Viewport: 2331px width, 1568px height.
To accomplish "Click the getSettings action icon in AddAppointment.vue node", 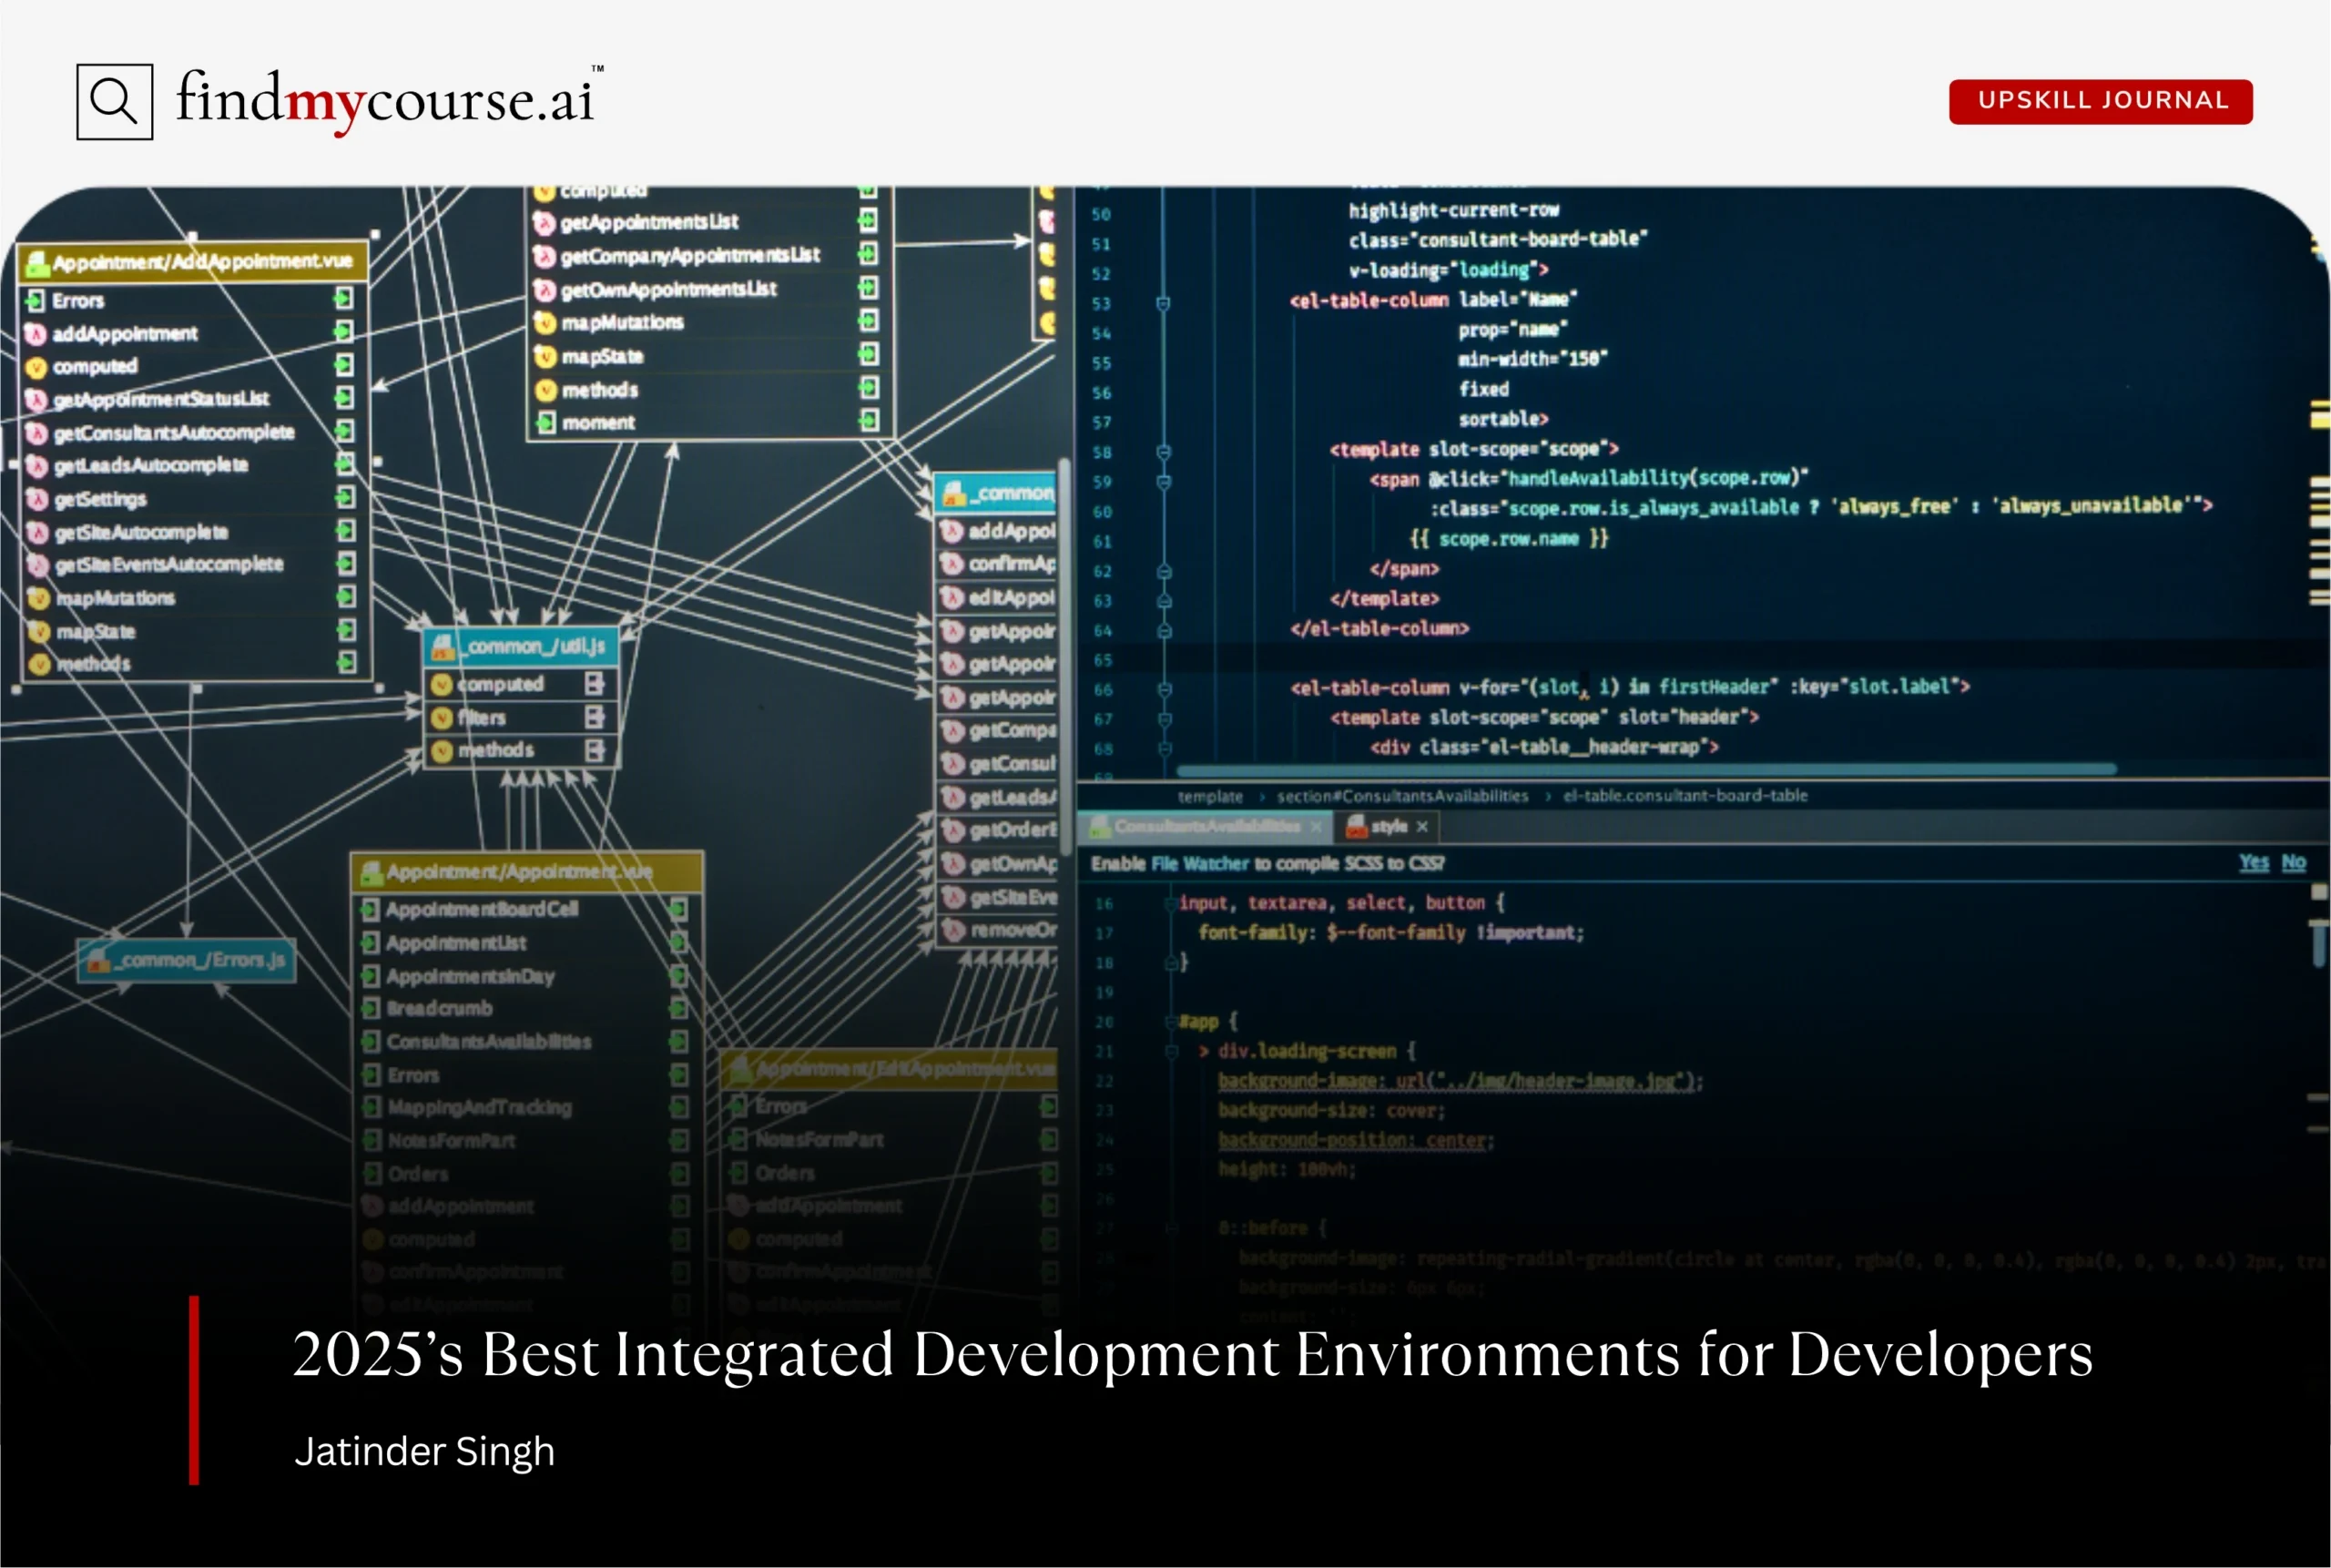I will coord(37,499).
